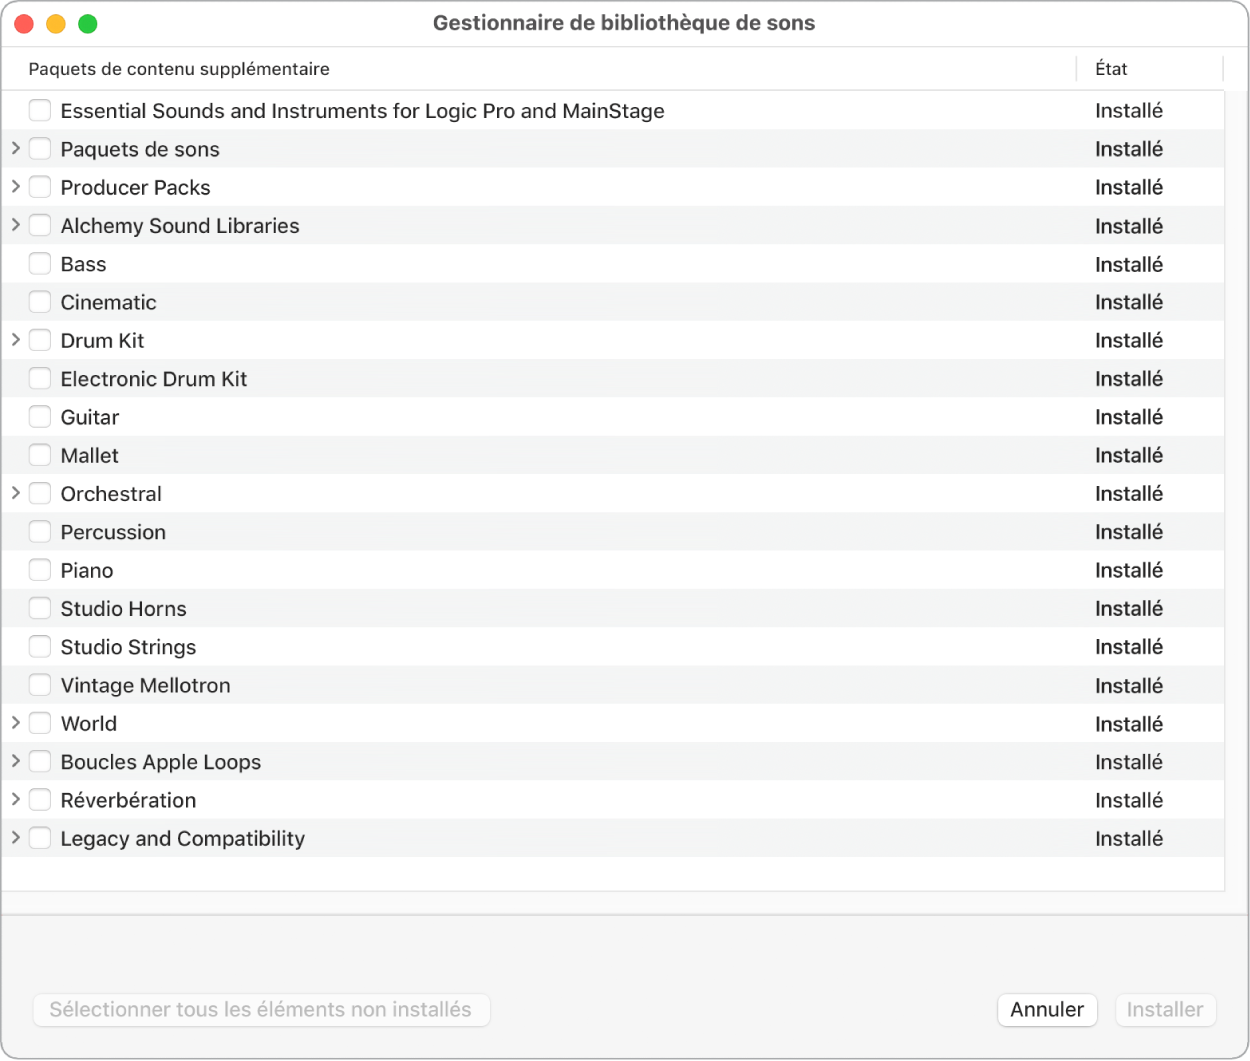Image resolution: width=1250 pixels, height=1061 pixels.
Task: Tick the Bass package checkbox
Action: click(x=40, y=264)
